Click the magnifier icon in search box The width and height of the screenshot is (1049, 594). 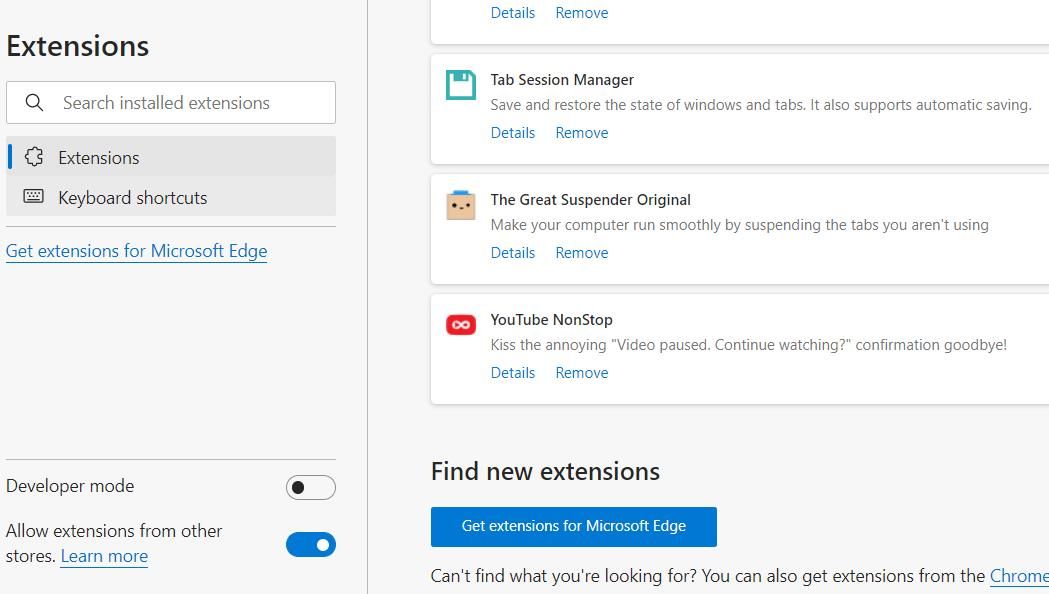[x=34, y=102]
